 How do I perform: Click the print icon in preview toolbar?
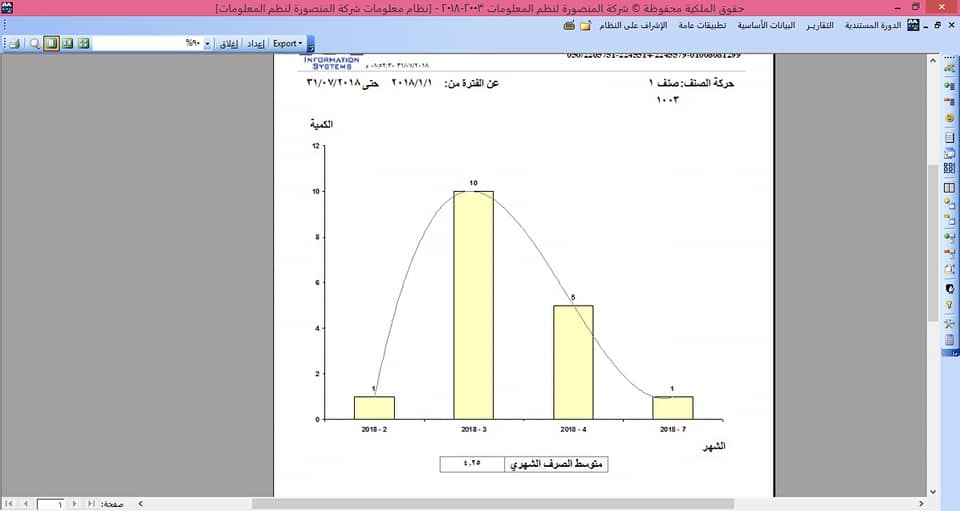pyautogui.click(x=15, y=43)
